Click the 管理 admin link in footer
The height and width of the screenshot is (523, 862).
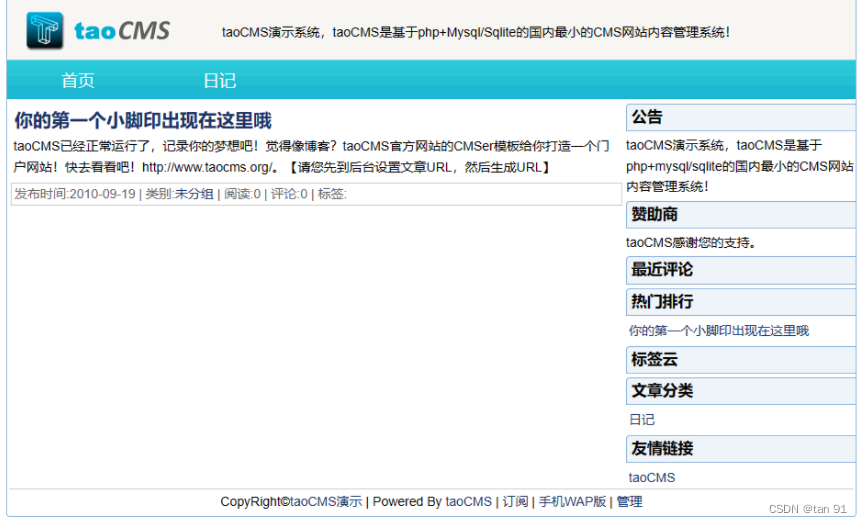(629, 502)
